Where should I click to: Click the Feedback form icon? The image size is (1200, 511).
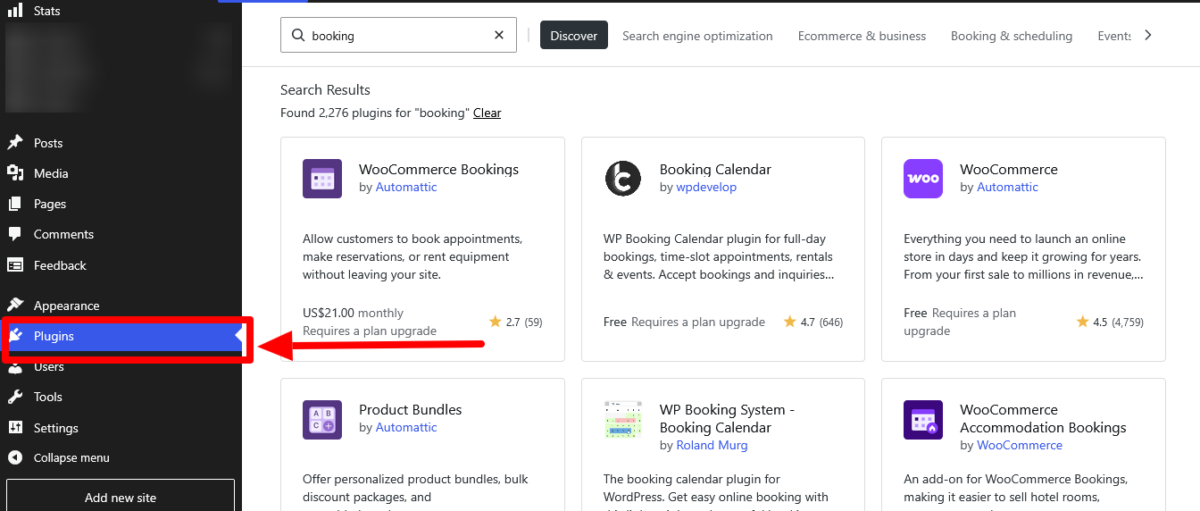(x=15, y=265)
